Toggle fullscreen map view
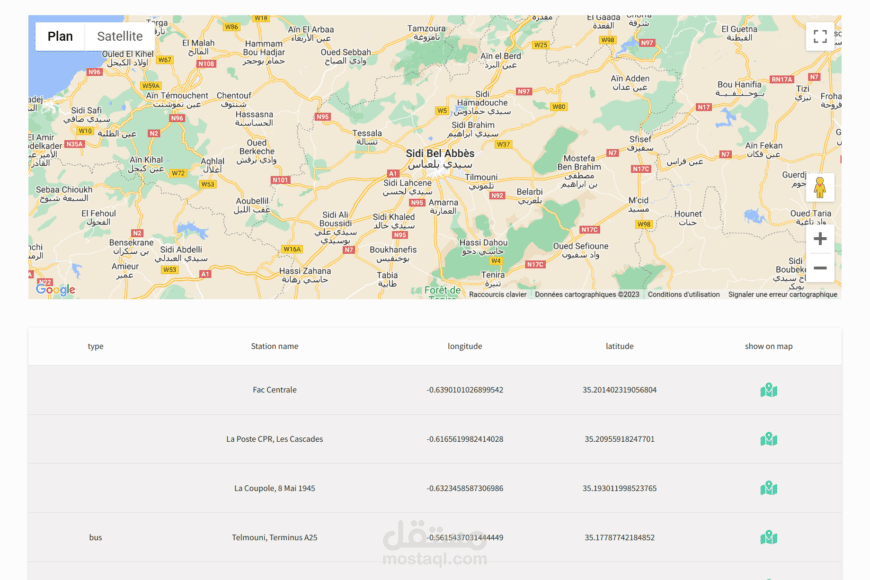This screenshot has width=870, height=580. pos(820,37)
